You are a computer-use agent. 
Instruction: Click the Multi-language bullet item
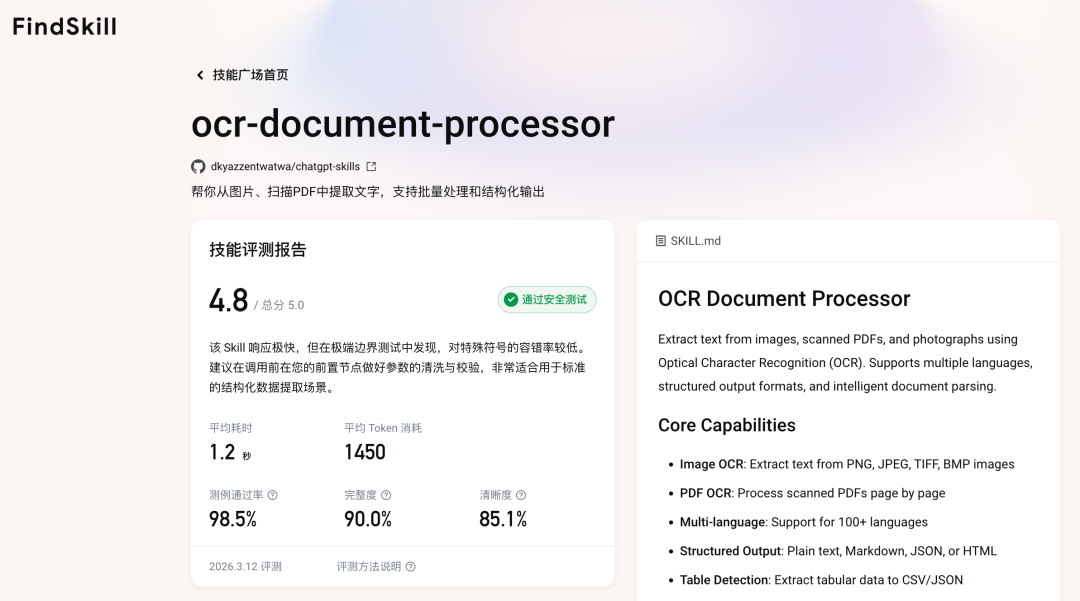point(803,523)
